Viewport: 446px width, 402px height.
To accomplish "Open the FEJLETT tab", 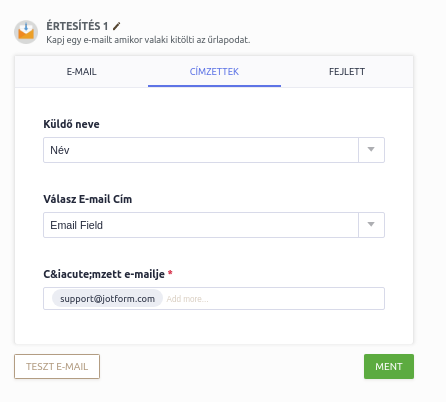I will 347,72.
